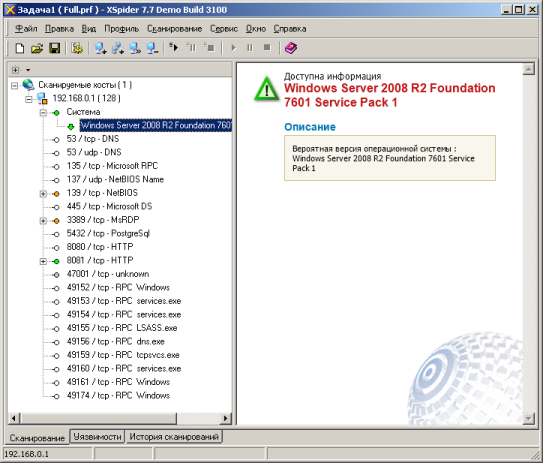Click the circle icon for 47001 / tcp - unknown
Viewport: 543px width, 463px height.
point(56,275)
